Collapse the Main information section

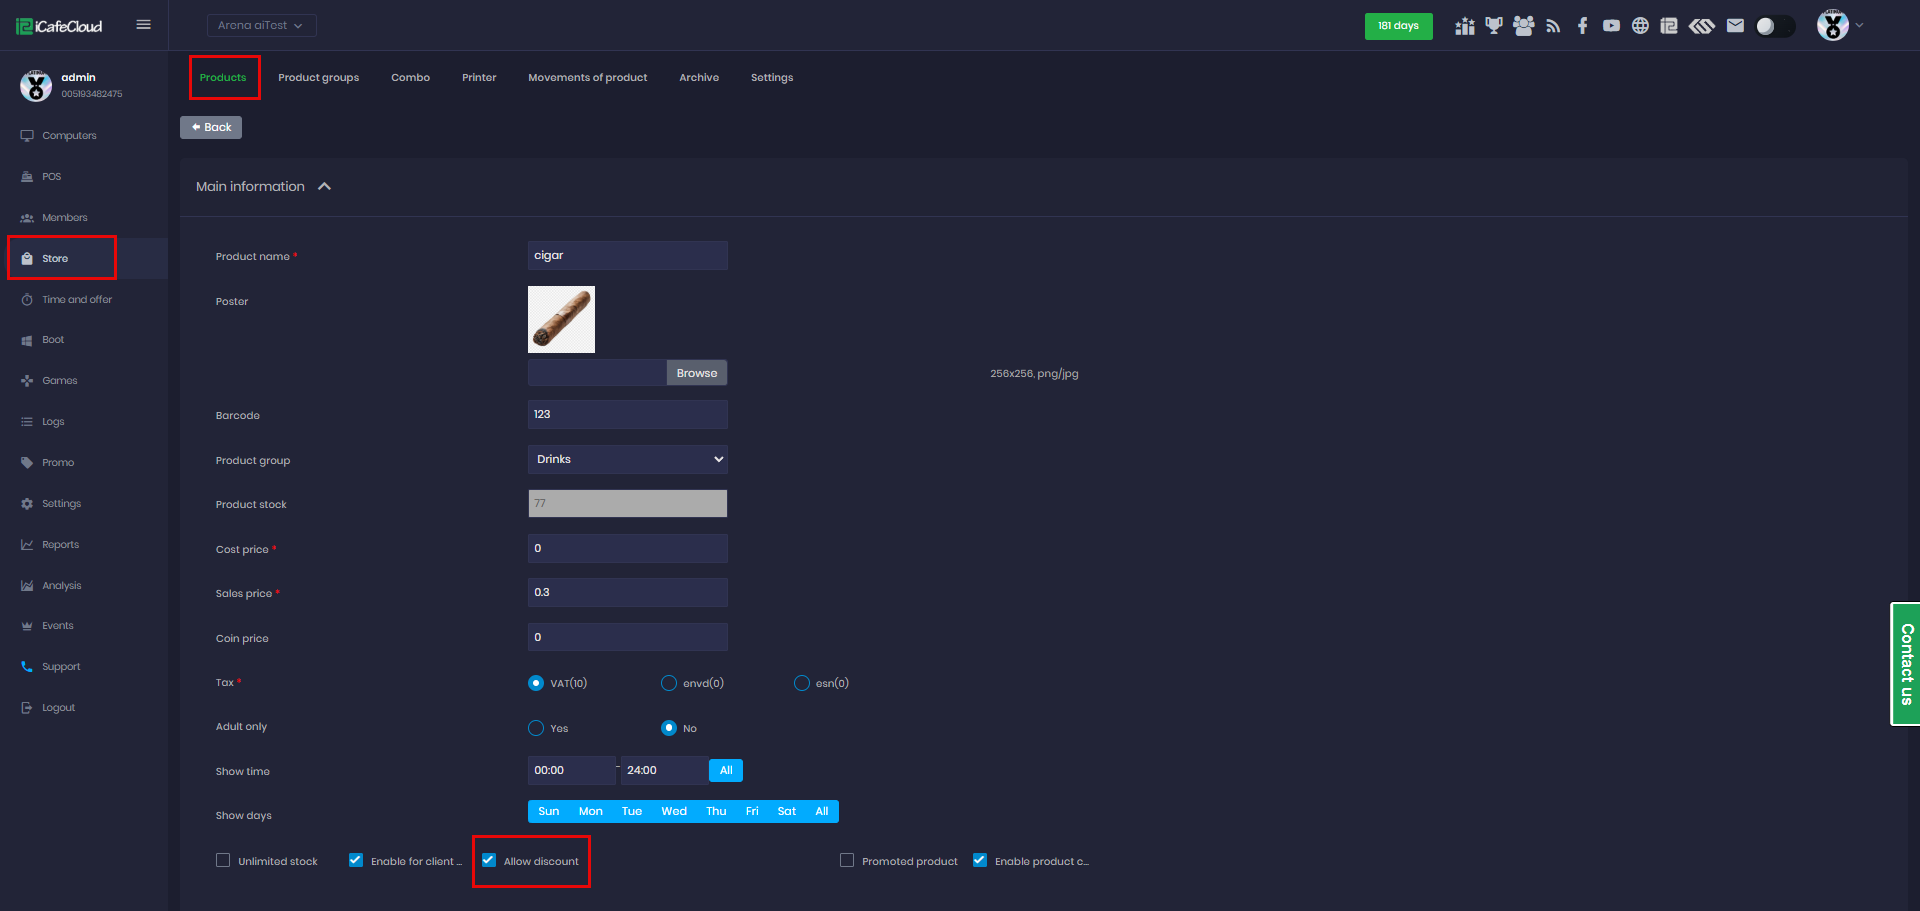click(x=324, y=187)
